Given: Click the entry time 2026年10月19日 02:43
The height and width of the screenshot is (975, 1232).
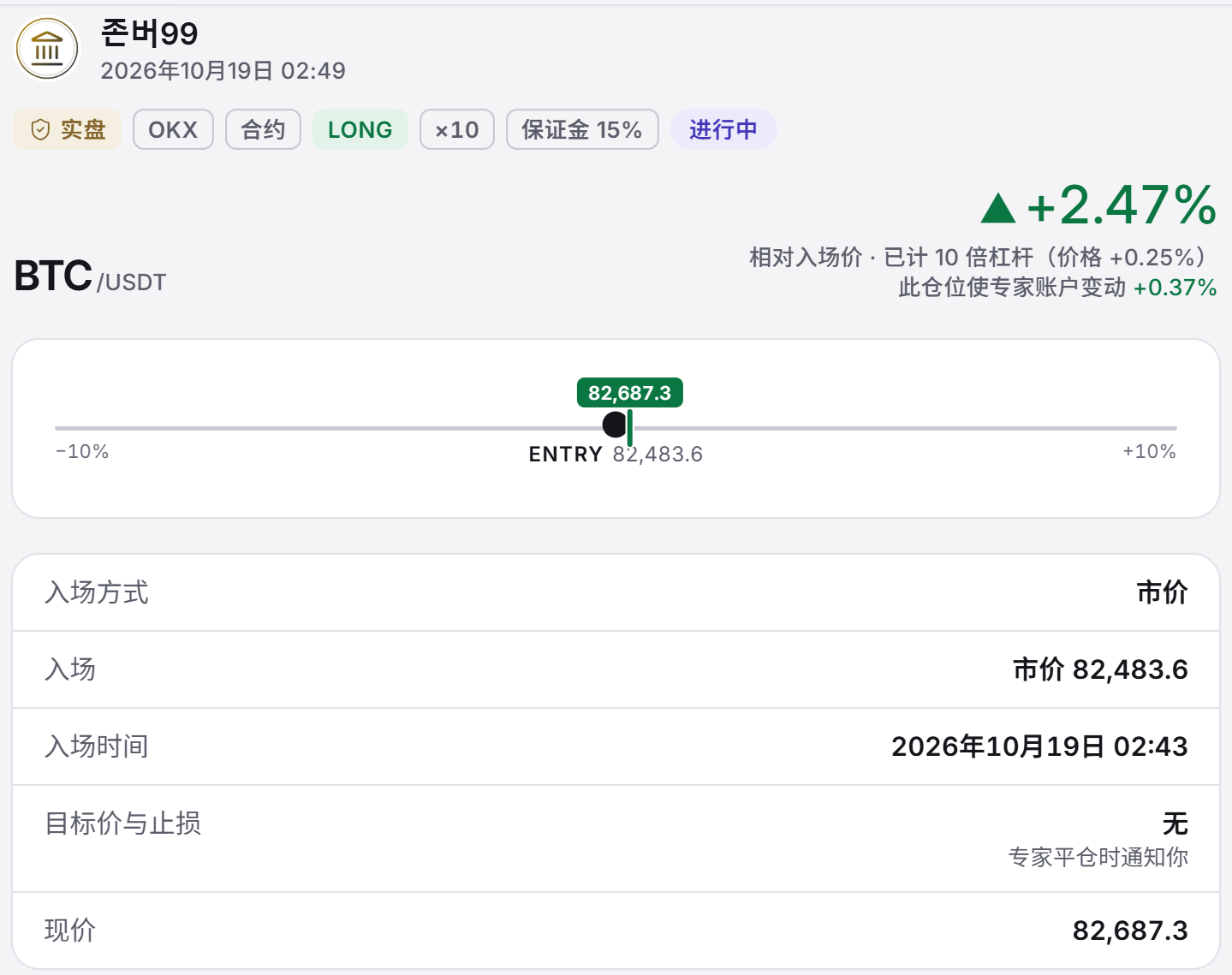Looking at the screenshot, I should (x=1039, y=747).
